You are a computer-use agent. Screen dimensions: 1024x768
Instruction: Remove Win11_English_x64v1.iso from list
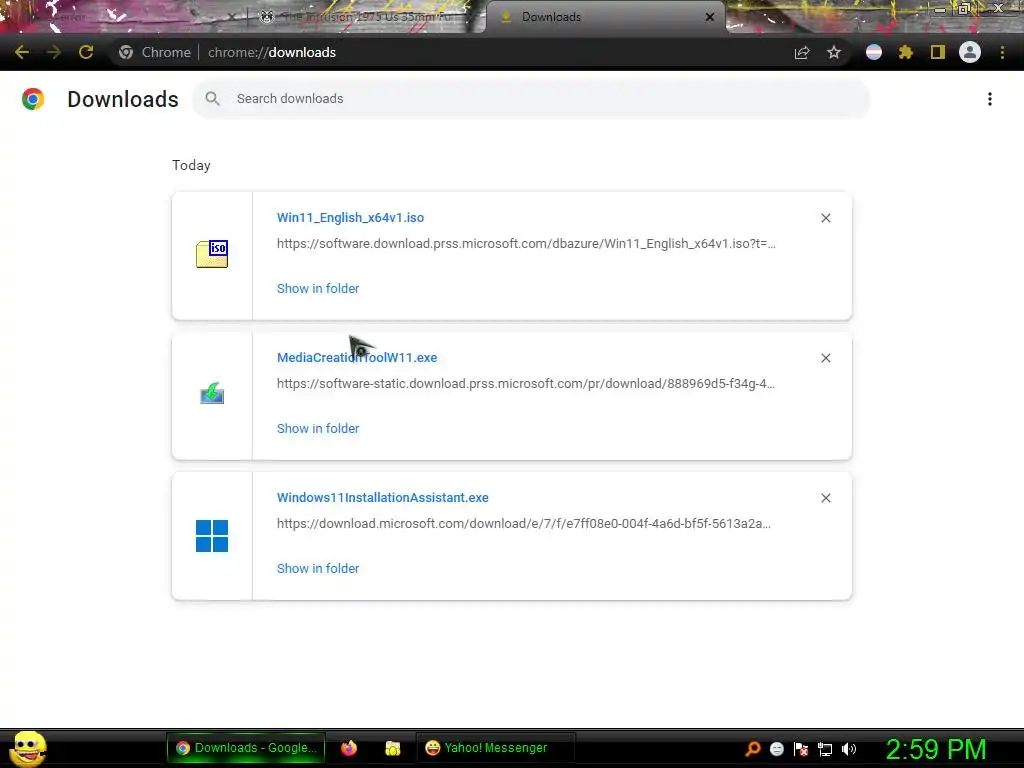[x=826, y=218]
